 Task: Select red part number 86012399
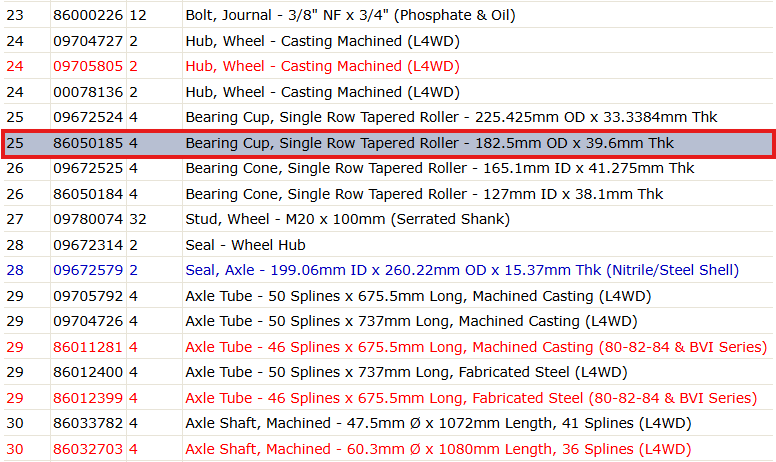pos(88,398)
